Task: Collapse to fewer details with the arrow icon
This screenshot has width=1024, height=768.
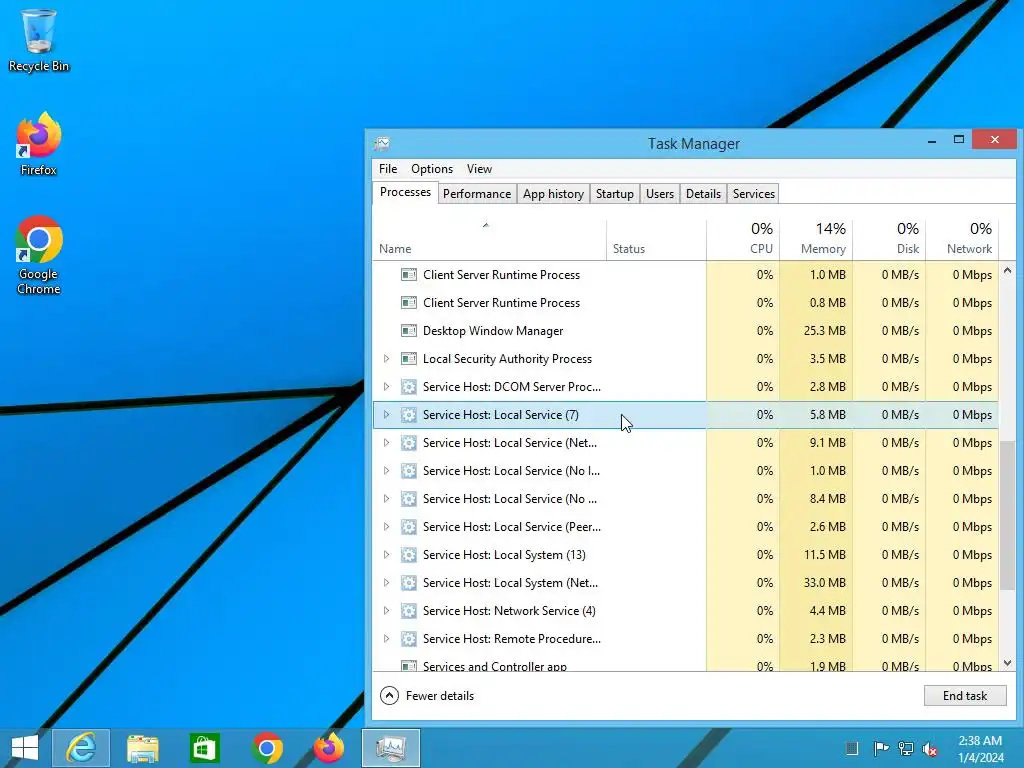Action: click(x=389, y=696)
